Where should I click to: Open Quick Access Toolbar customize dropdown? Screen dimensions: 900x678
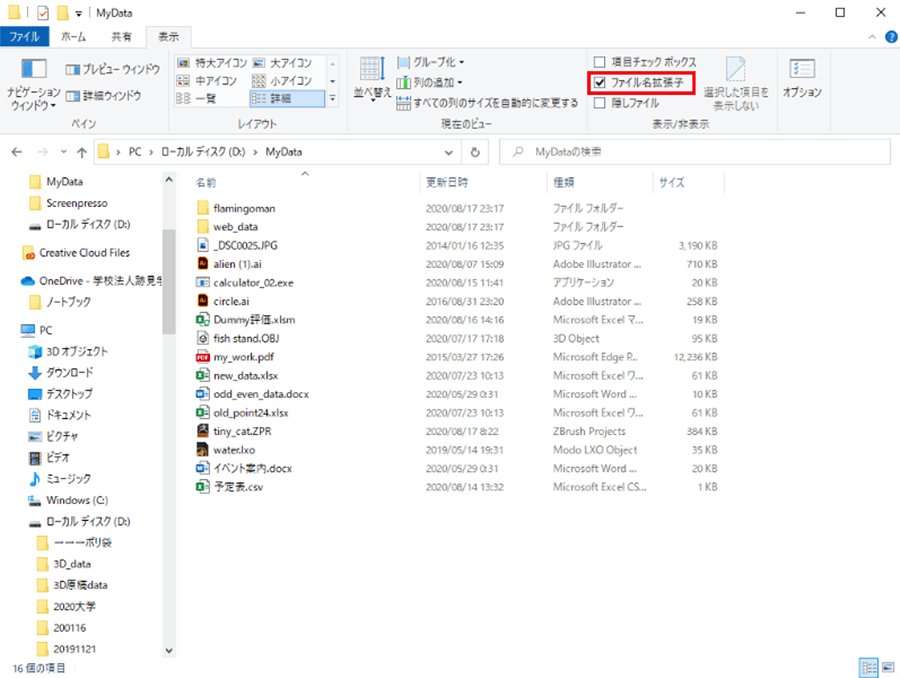point(79,13)
